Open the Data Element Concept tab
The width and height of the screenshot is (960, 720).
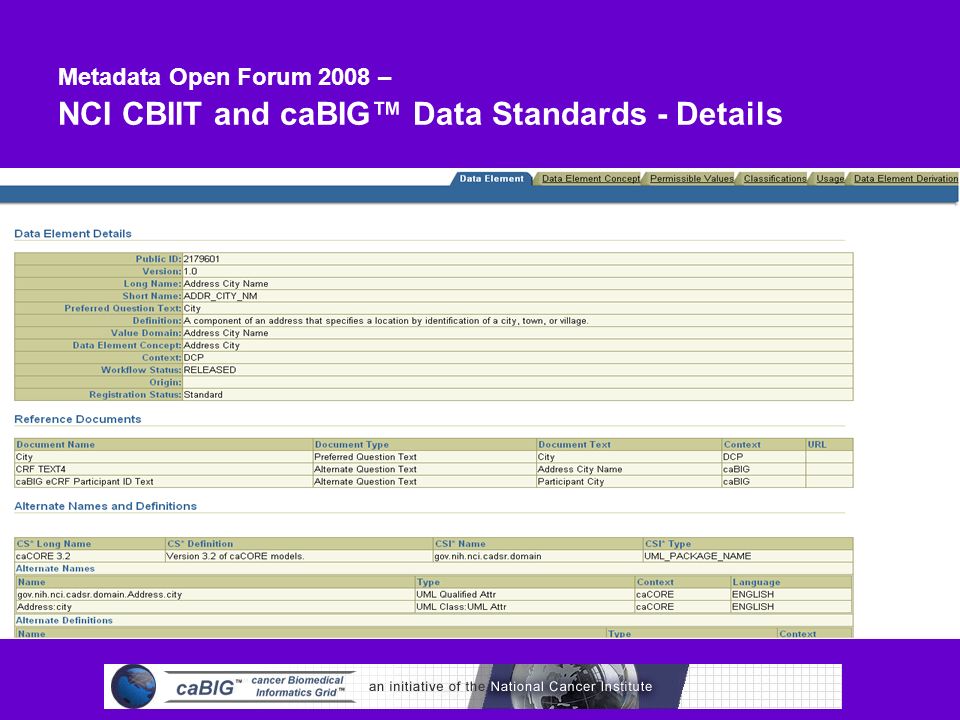[x=591, y=179]
